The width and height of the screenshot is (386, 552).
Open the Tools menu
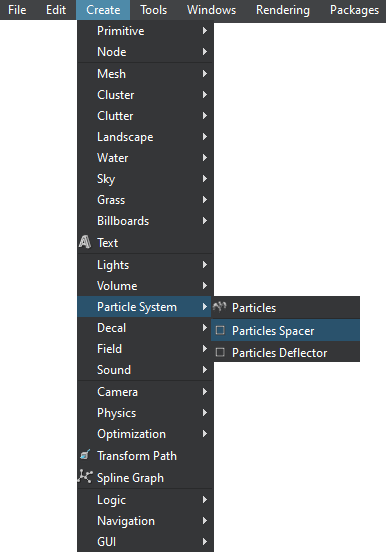154,10
